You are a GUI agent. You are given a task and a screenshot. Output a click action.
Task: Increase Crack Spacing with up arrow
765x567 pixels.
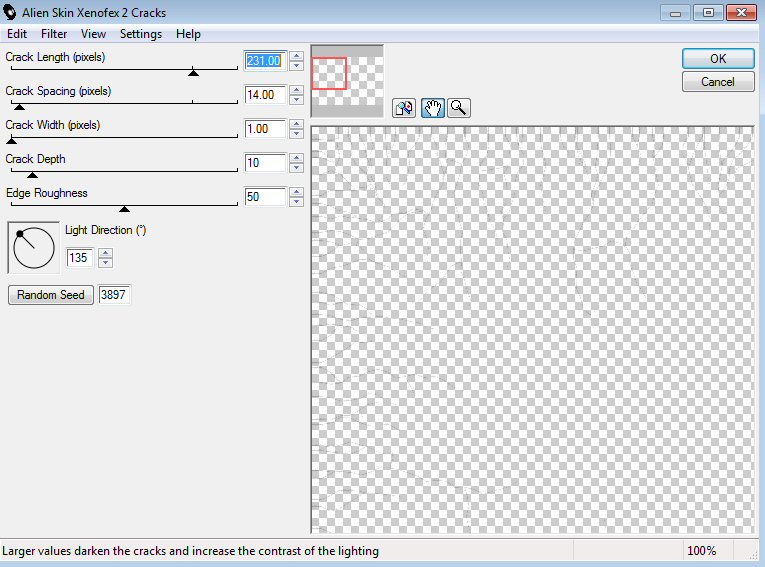[x=296, y=90]
